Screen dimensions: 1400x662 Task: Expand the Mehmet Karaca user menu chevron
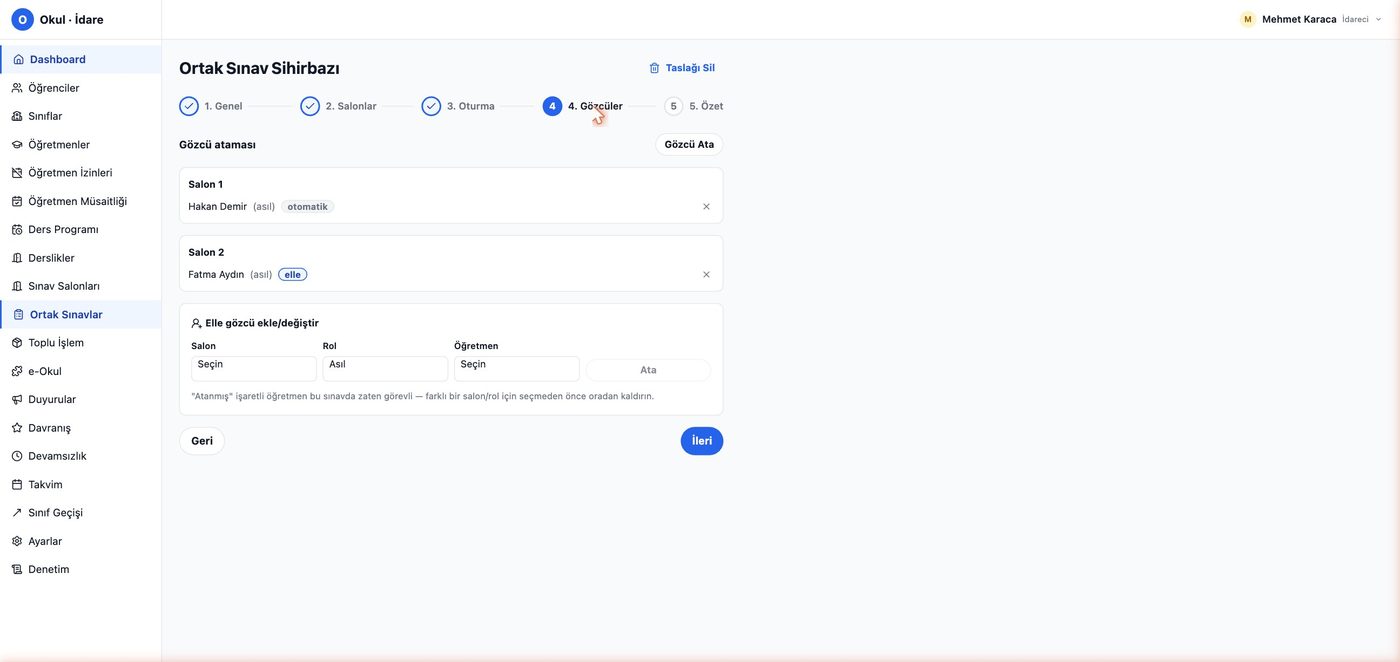pos(1379,19)
